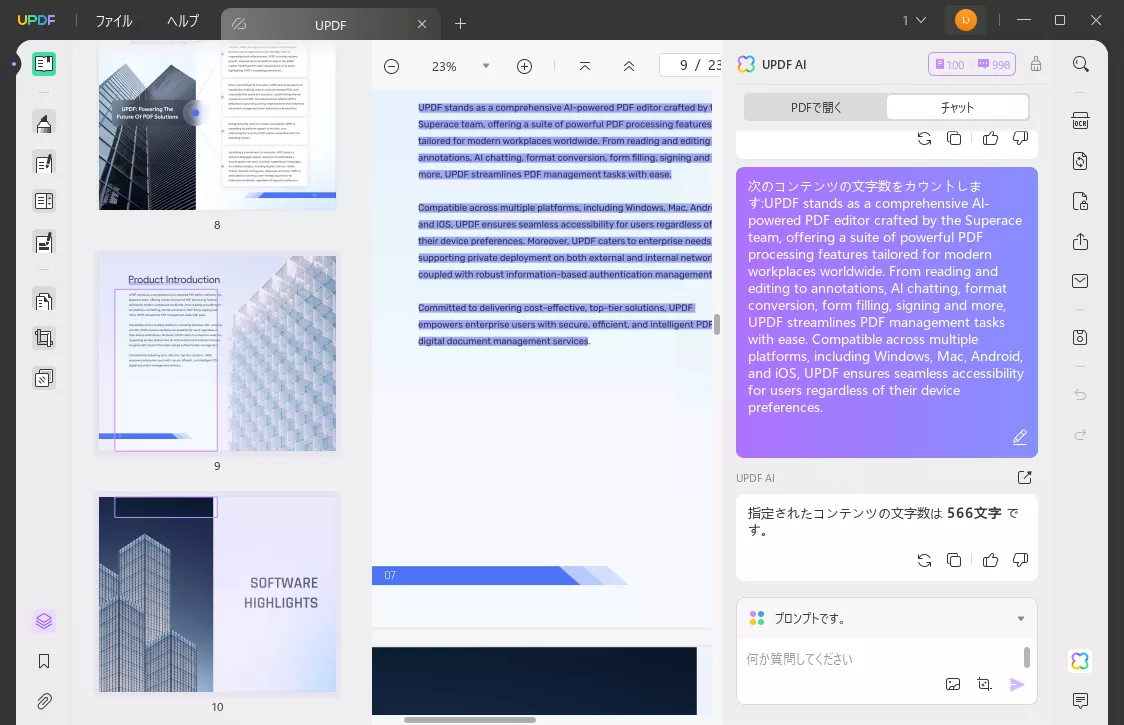The width and height of the screenshot is (1124, 725).
Task: Open the Convert PDF tool
Action: (x=1080, y=161)
